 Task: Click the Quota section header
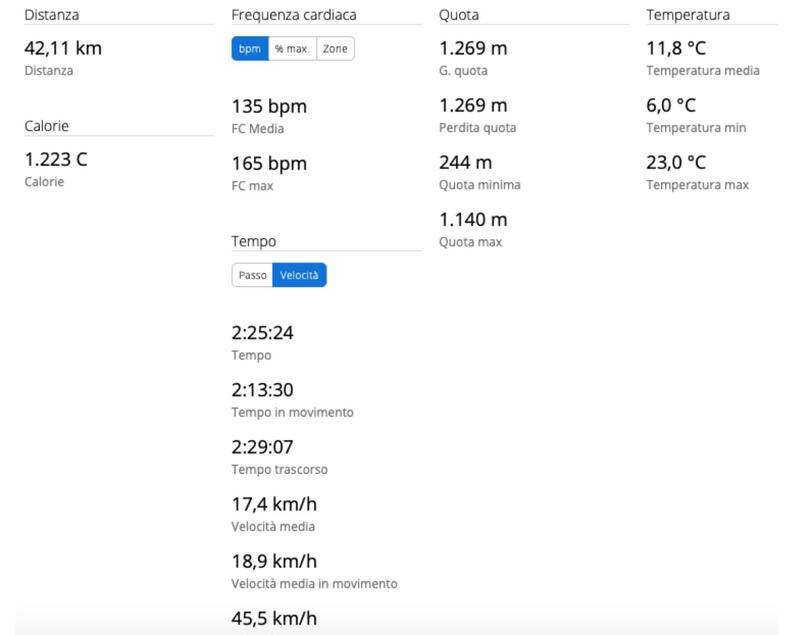pos(459,15)
